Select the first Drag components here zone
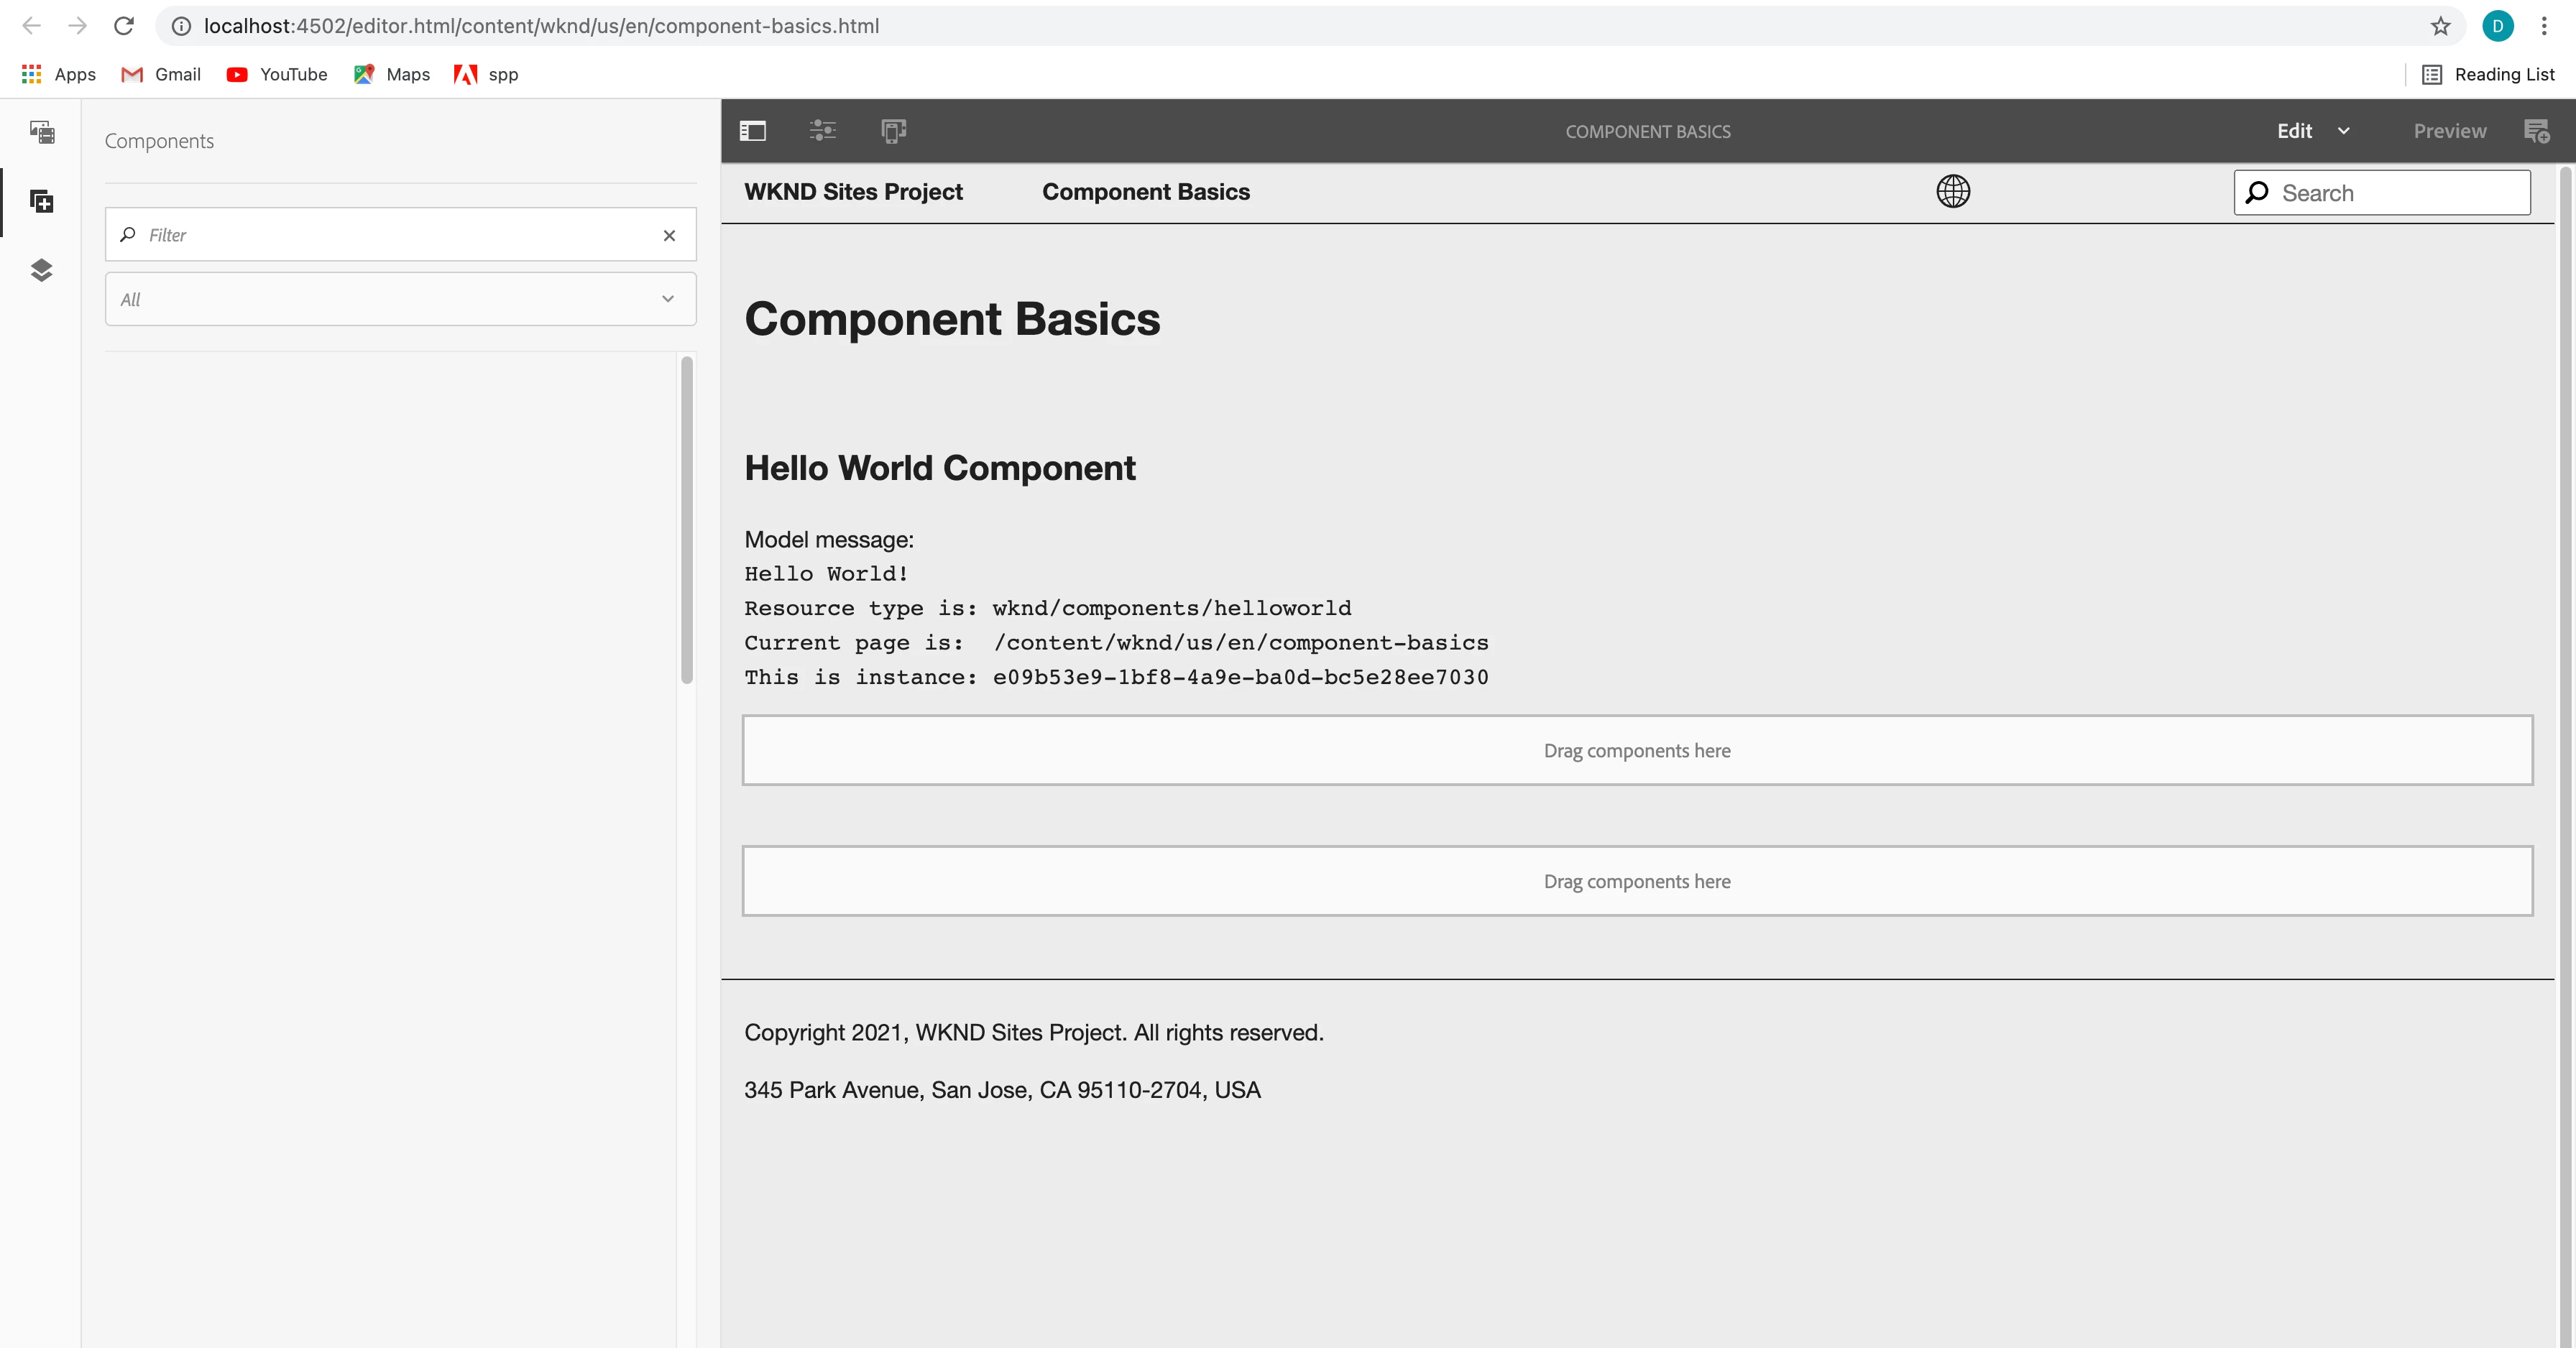2576x1348 pixels. [x=1636, y=750]
